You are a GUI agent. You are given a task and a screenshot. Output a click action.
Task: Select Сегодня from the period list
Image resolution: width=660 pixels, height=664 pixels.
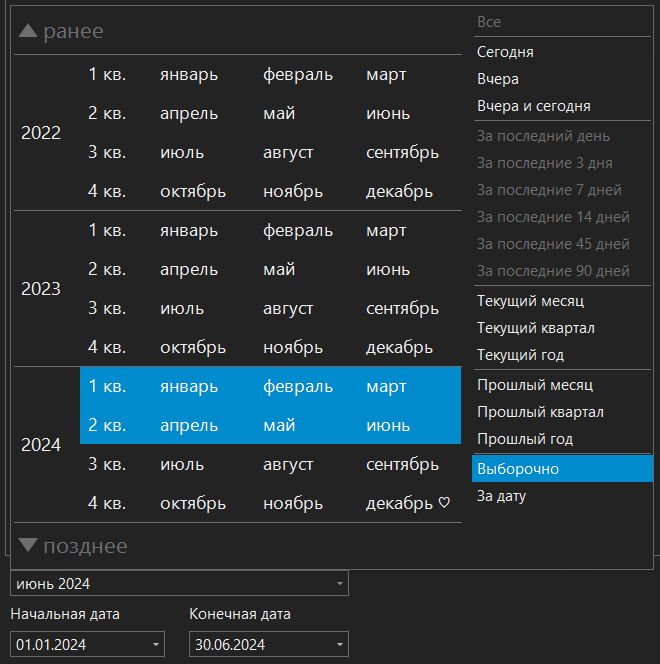pos(505,52)
